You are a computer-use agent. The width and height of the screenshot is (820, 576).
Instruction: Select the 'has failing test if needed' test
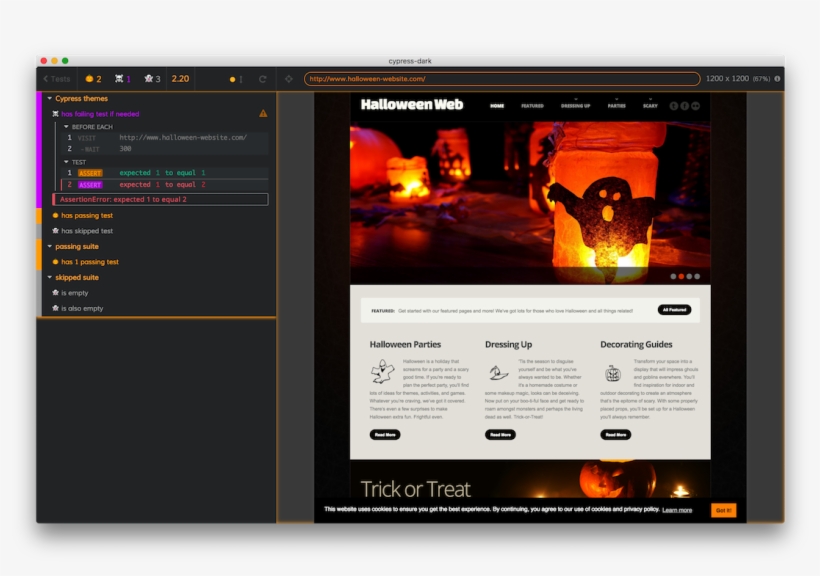tap(100, 114)
